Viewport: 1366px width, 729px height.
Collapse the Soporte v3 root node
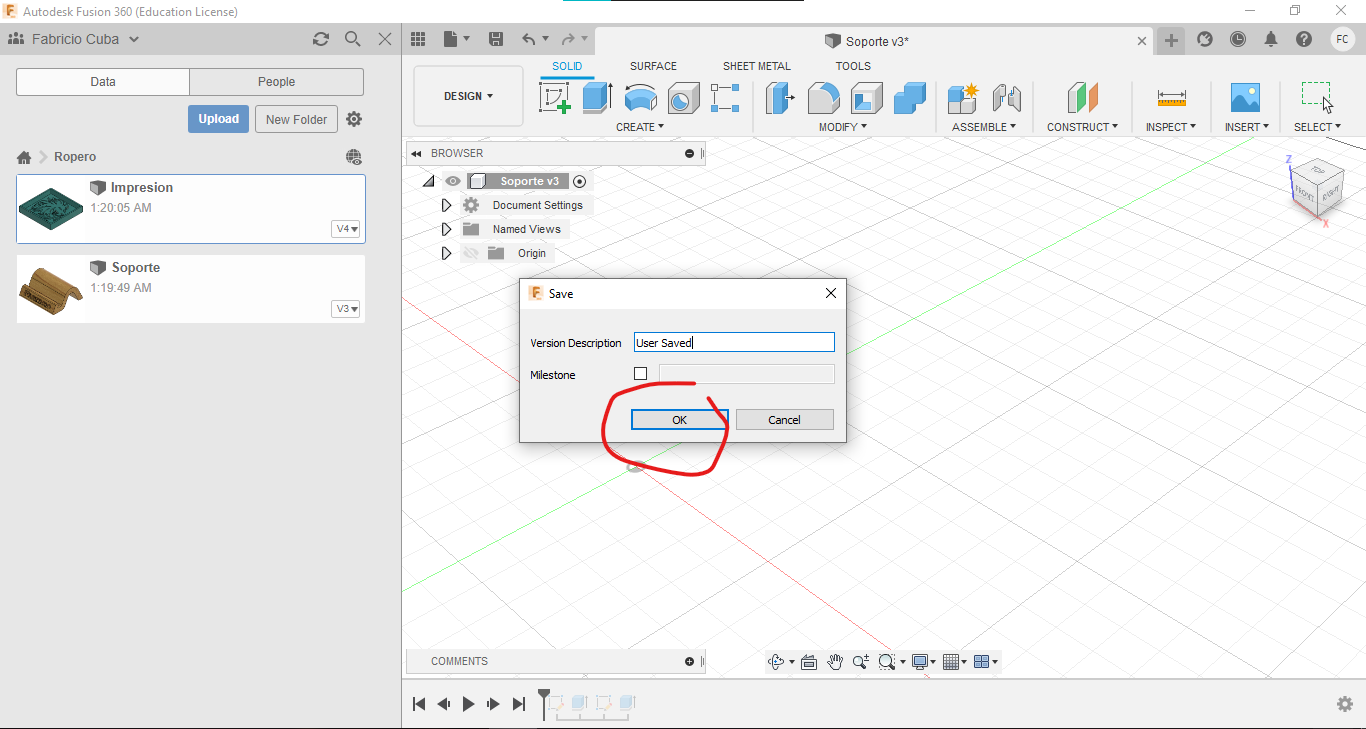429,181
